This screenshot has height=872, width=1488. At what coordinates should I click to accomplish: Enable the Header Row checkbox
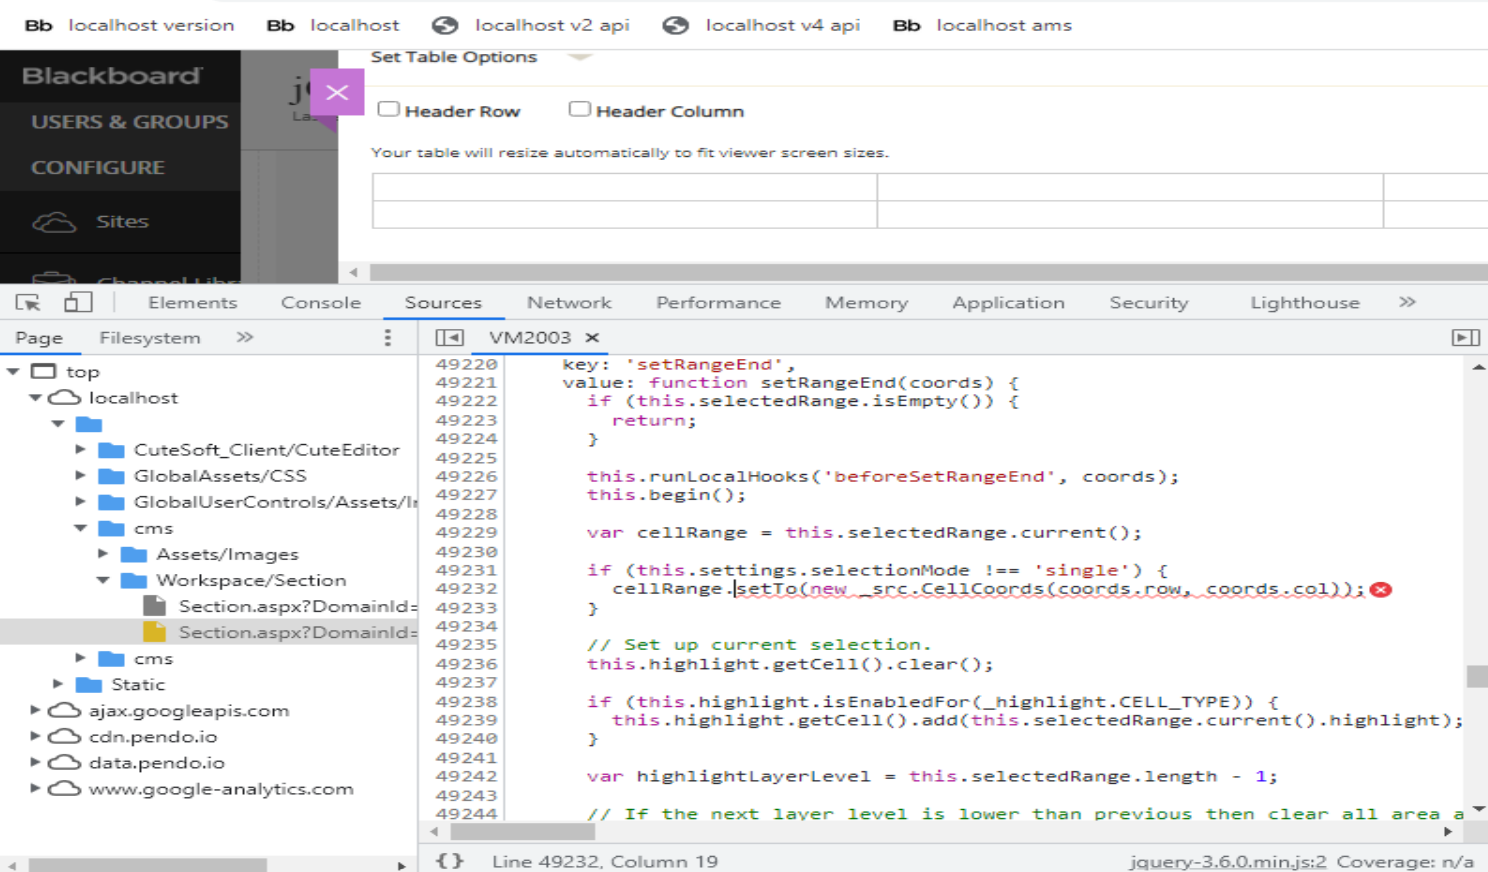[388, 109]
